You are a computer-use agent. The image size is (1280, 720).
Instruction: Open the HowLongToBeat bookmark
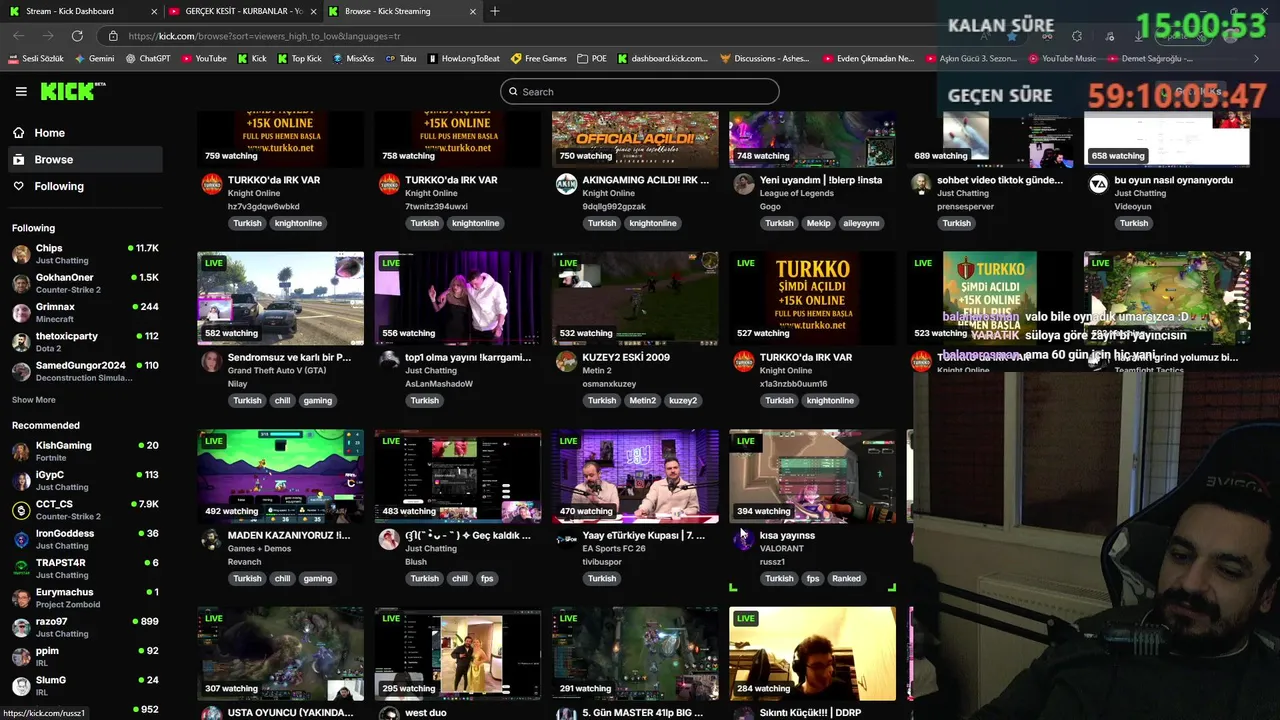pos(464,59)
